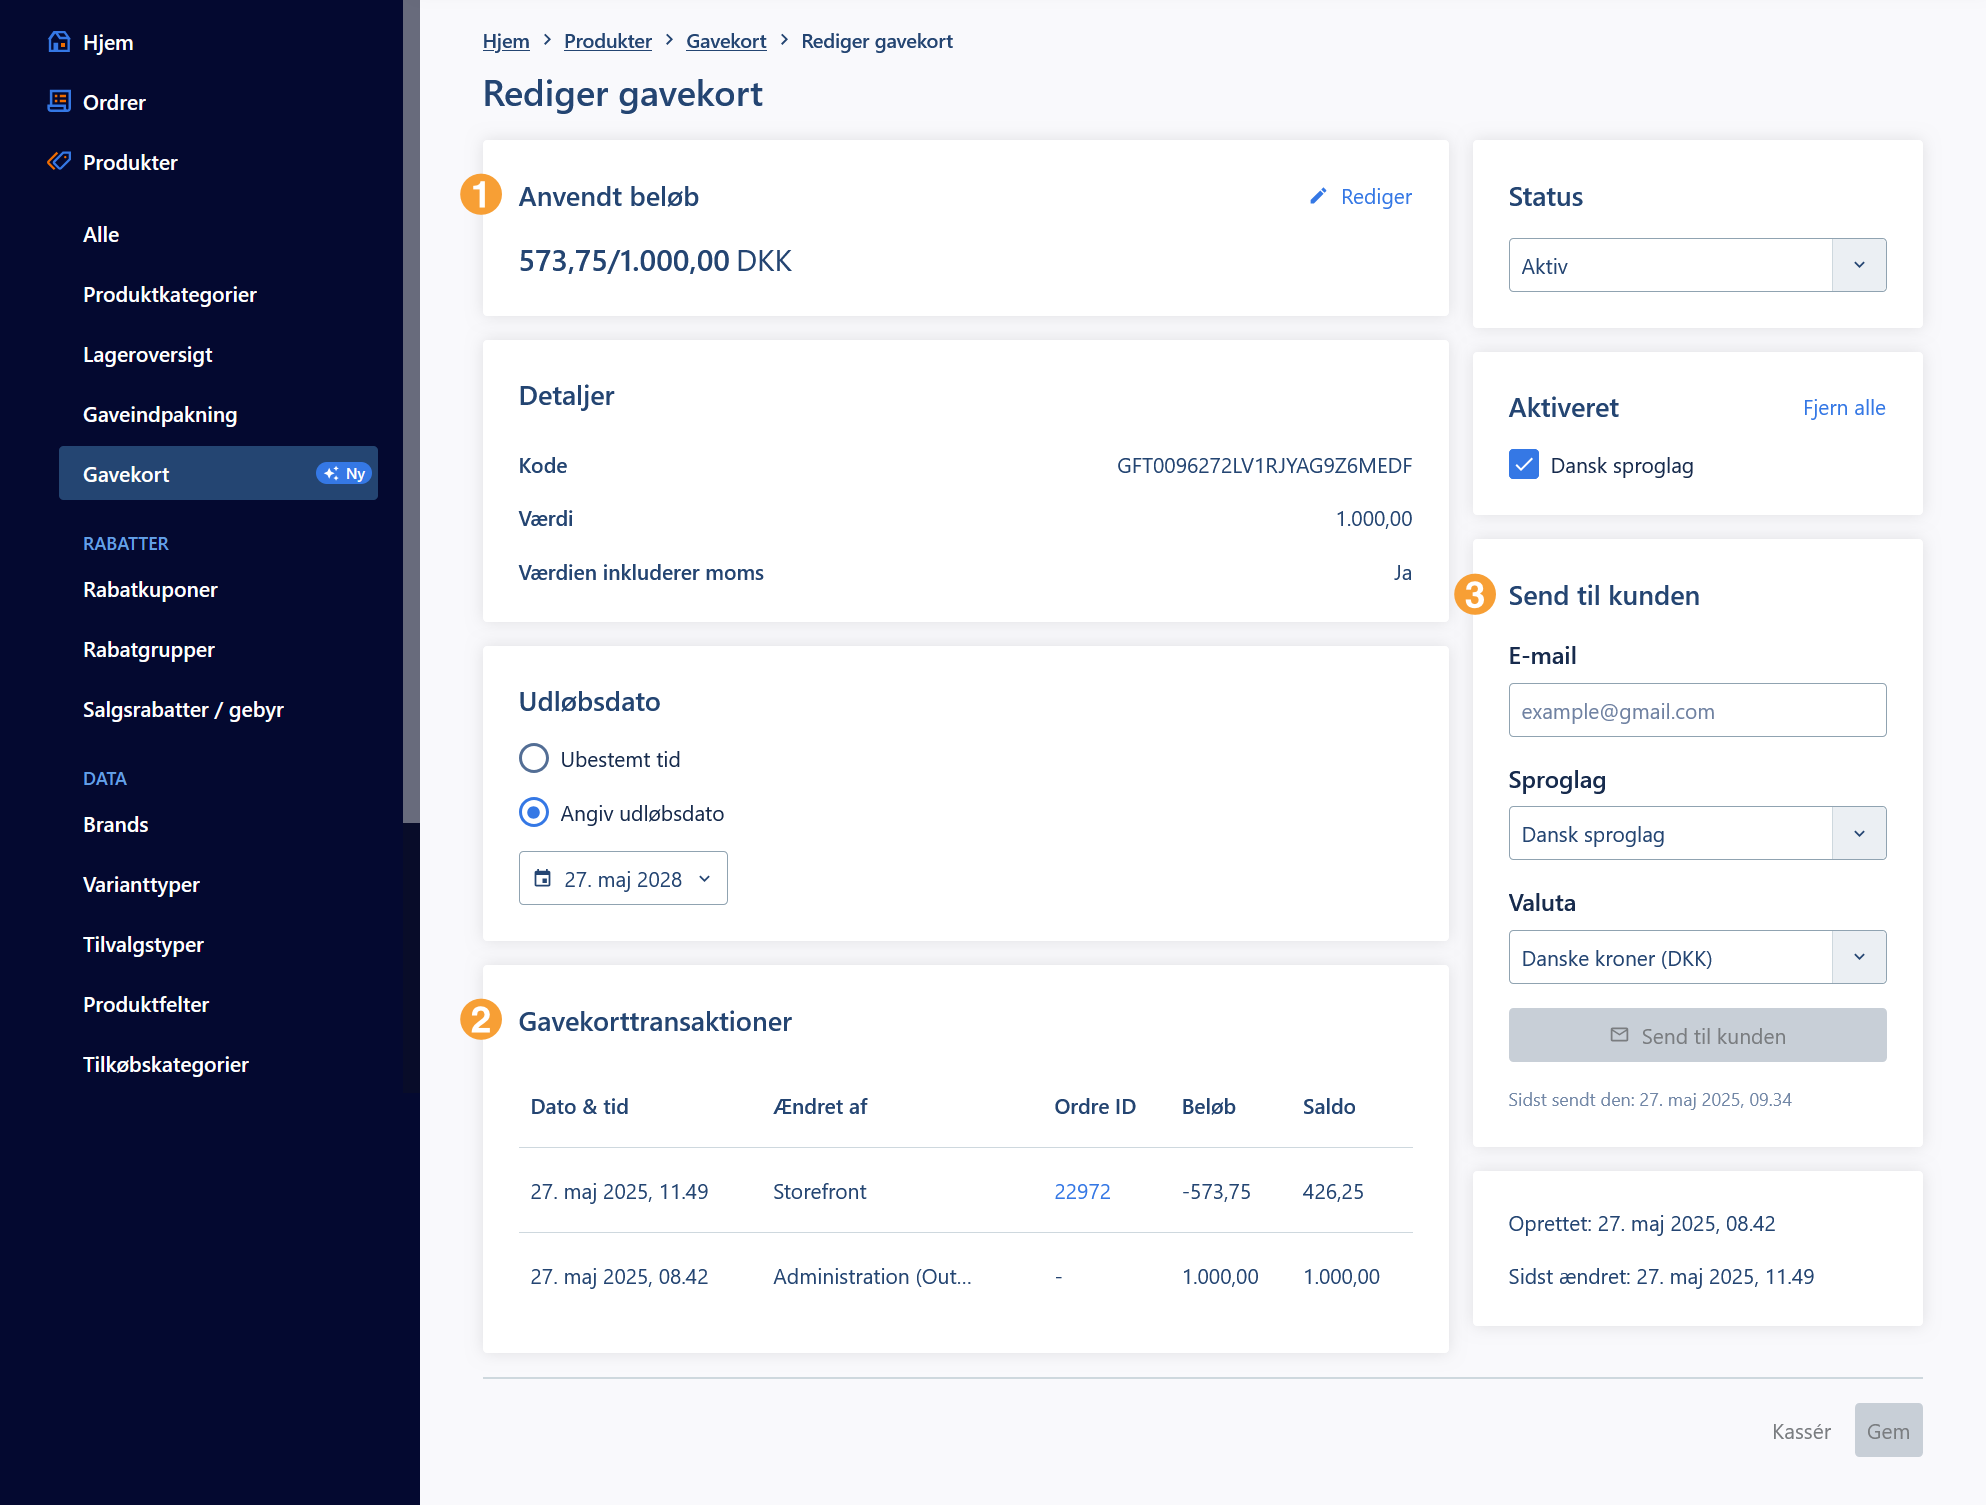Click the calendar icon in expiry date field

coord(542,879)
